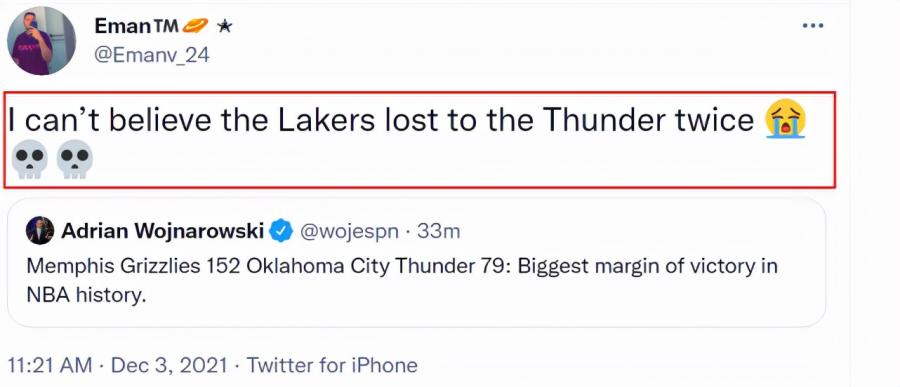Screen dimensions: 900x387
Task: Click the black star icon after the name
Action: 224,26
